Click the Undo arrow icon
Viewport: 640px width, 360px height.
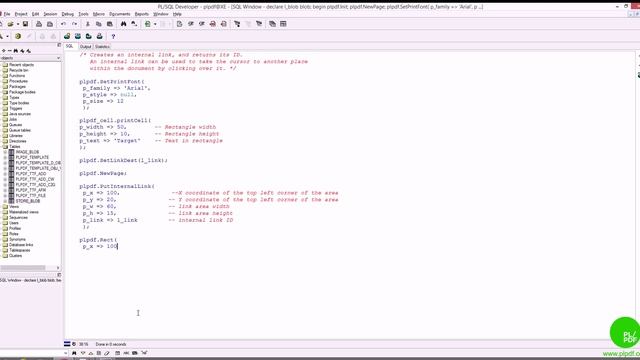[x=63, y=24]
